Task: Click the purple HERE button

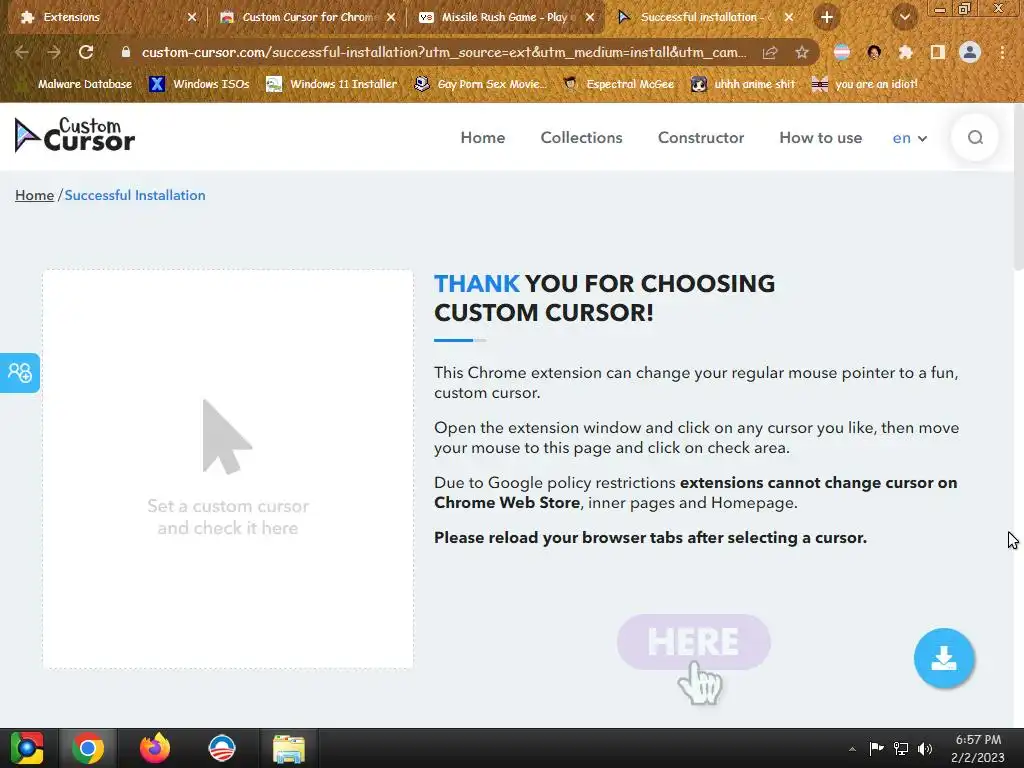Action: pyautogui.click(x=694, y=641)
